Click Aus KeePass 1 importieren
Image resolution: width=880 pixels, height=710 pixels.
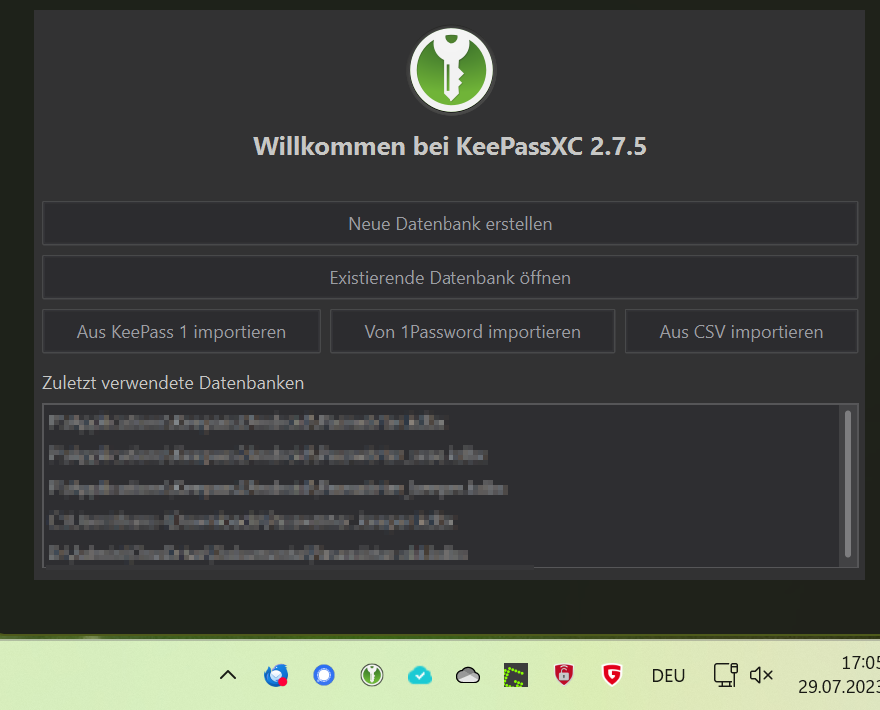coord(181,331)
